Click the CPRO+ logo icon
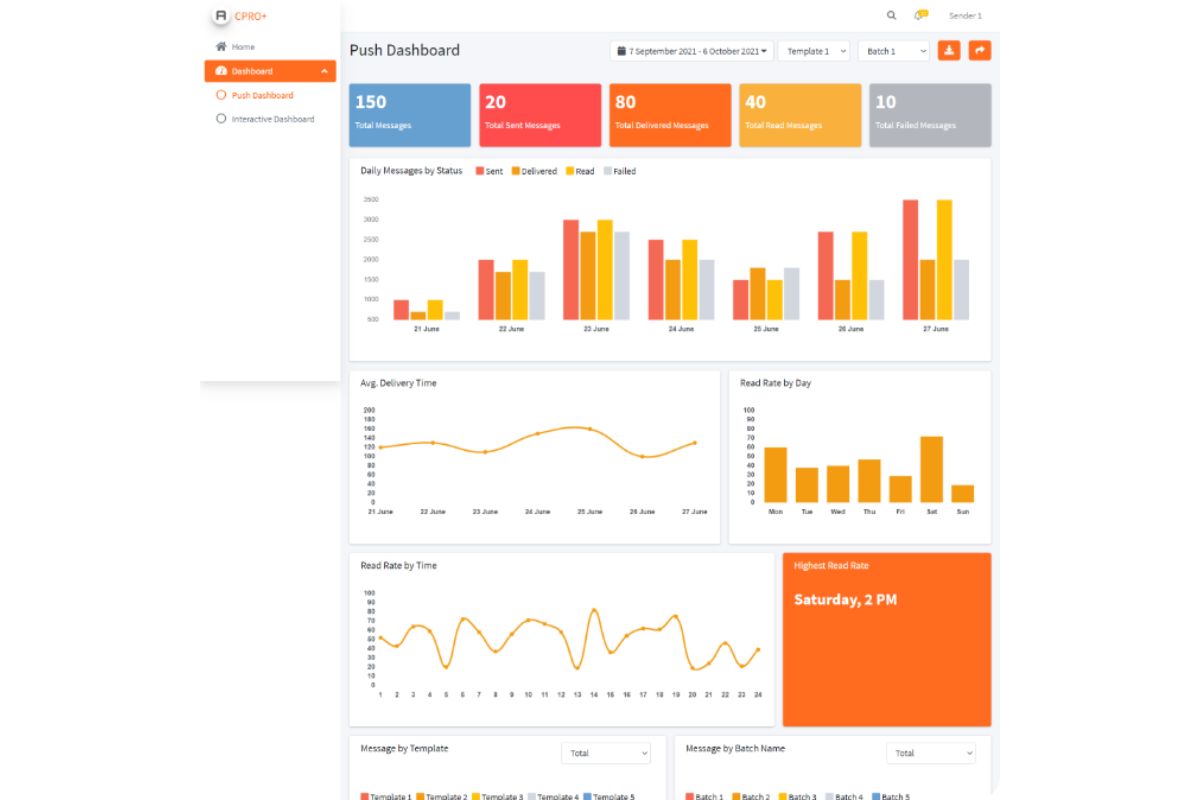The image size is (1200, 800). click(221, 16)
